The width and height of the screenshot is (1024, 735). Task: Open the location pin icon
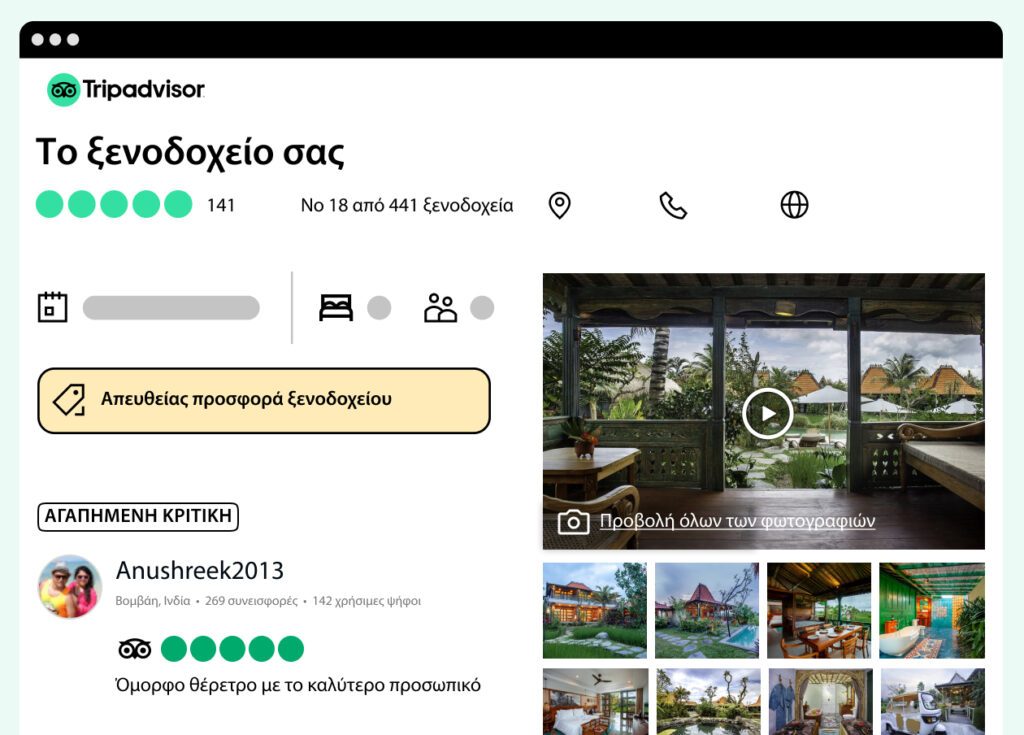tap(559, 205)
